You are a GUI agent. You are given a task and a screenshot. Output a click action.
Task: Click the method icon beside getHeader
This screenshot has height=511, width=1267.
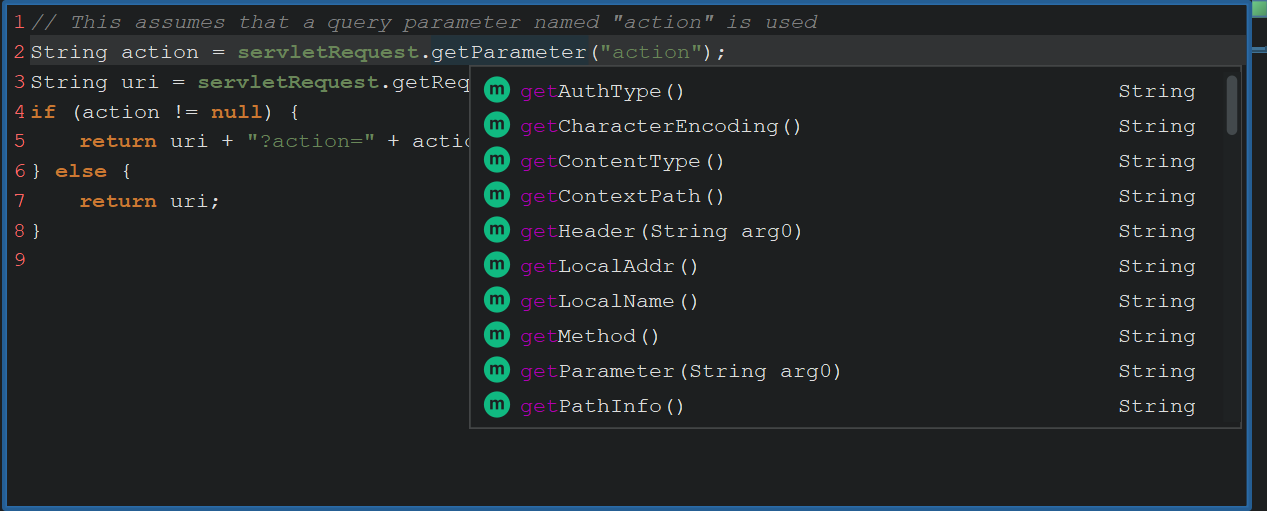pyautogui.click(x=497, y=230)
